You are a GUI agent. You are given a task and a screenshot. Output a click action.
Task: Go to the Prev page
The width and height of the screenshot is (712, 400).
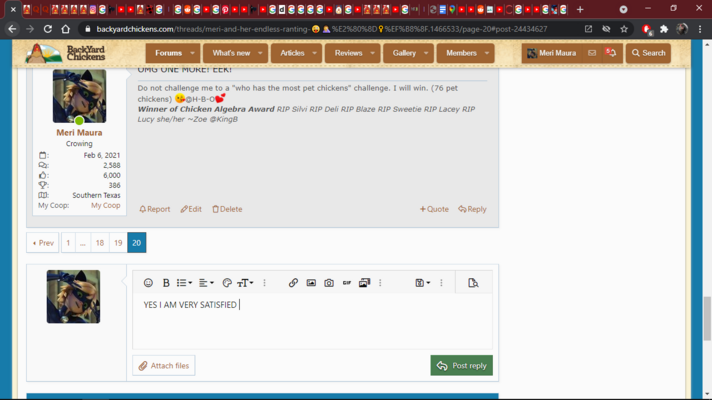tap(43, 243)
